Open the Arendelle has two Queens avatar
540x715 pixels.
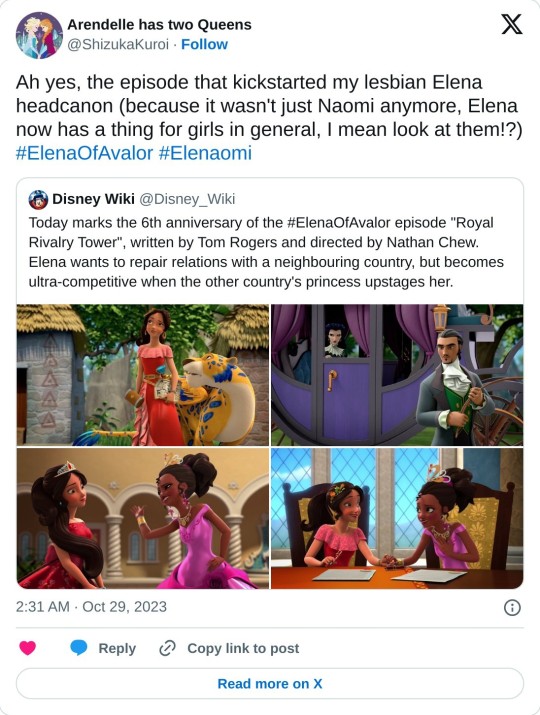[39, 36]
